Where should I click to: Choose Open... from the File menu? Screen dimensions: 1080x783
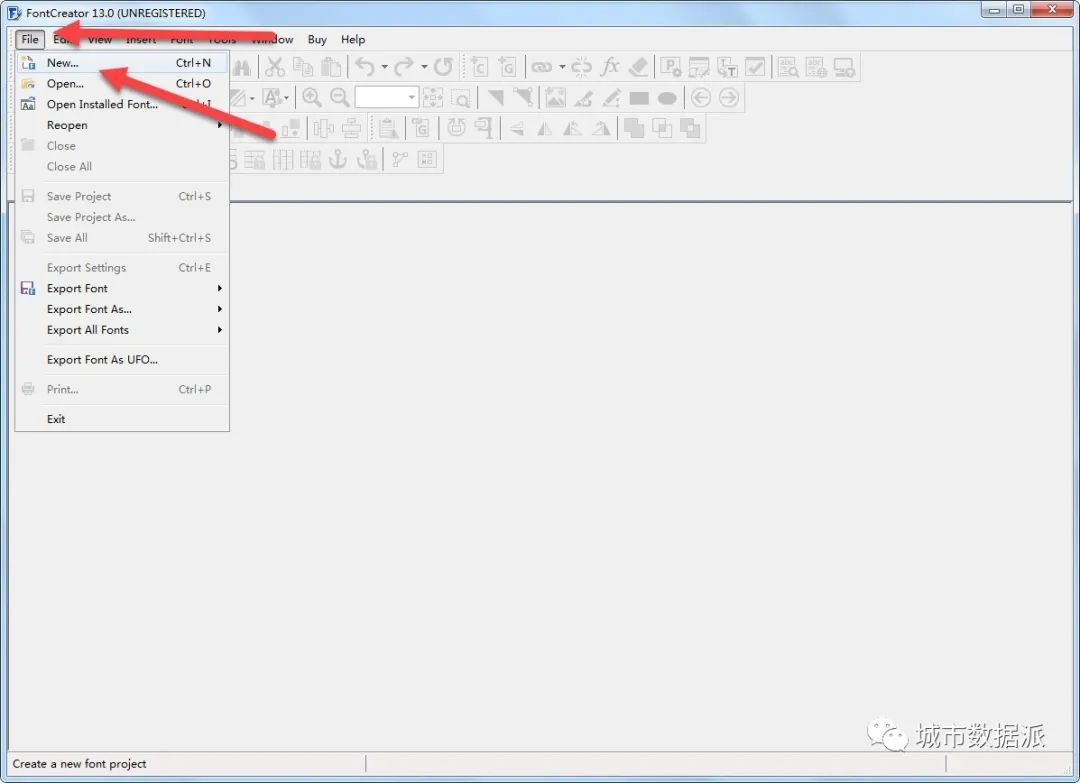tap(123, 83)
